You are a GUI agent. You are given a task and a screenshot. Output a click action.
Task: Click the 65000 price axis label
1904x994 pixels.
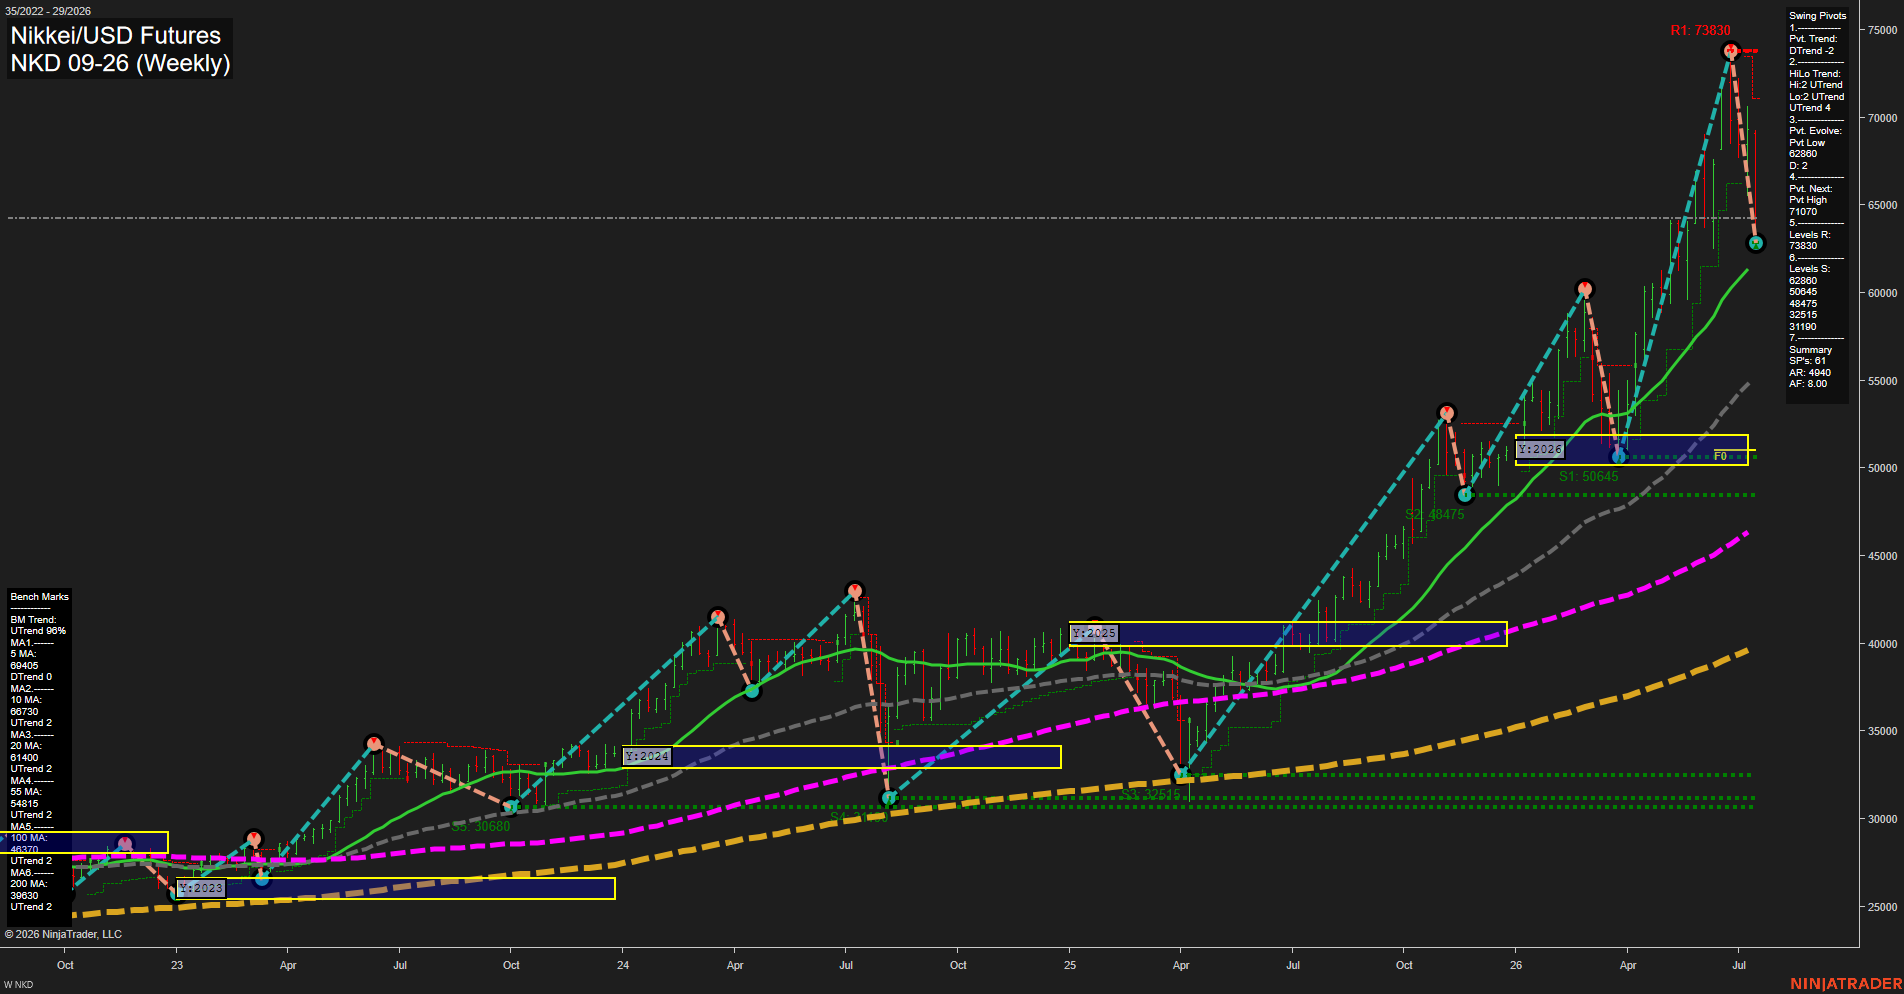1882,205
